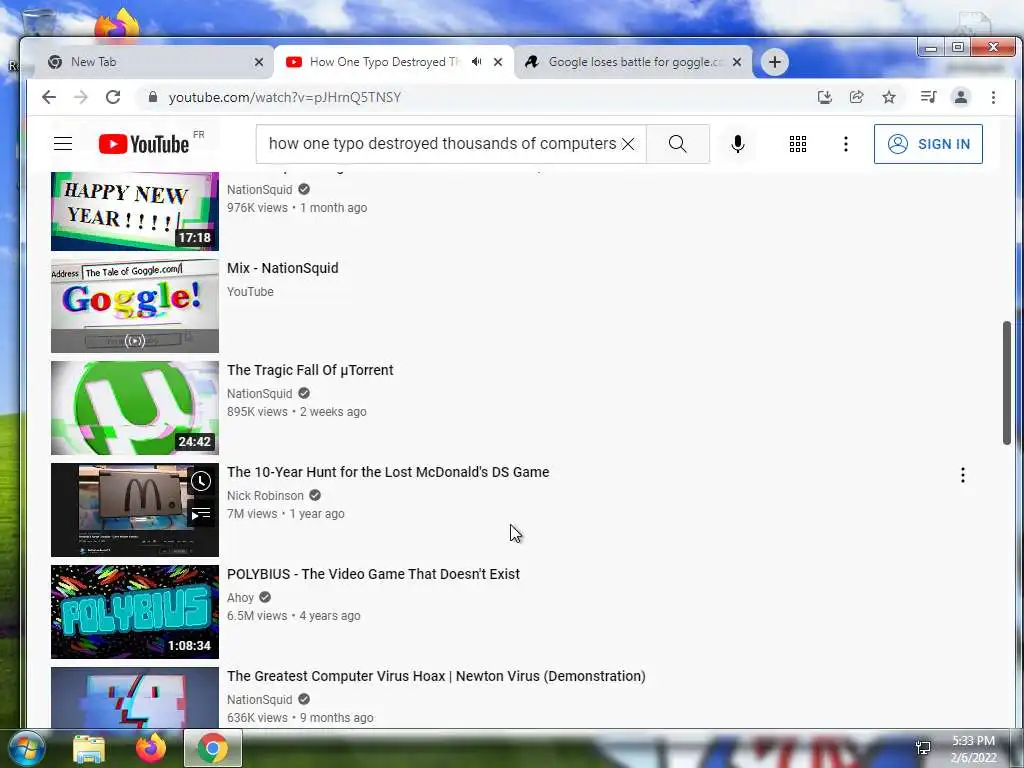Visit NationSquid channel under µTorrent video
Screen dimensions: 1024x768
point(259,394)
